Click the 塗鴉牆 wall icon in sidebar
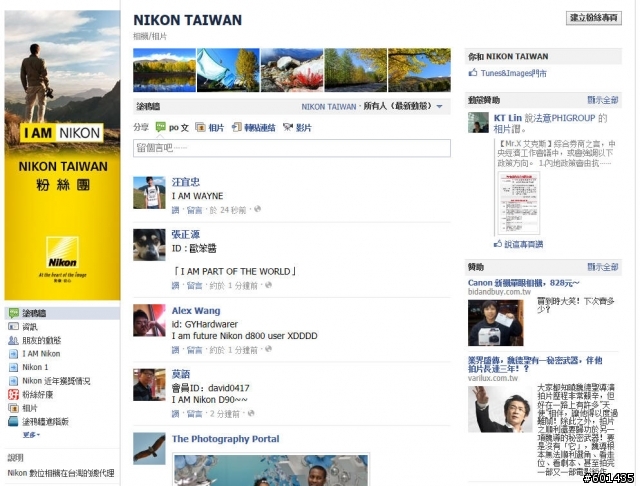640x486 pixels. pos(14,313)
